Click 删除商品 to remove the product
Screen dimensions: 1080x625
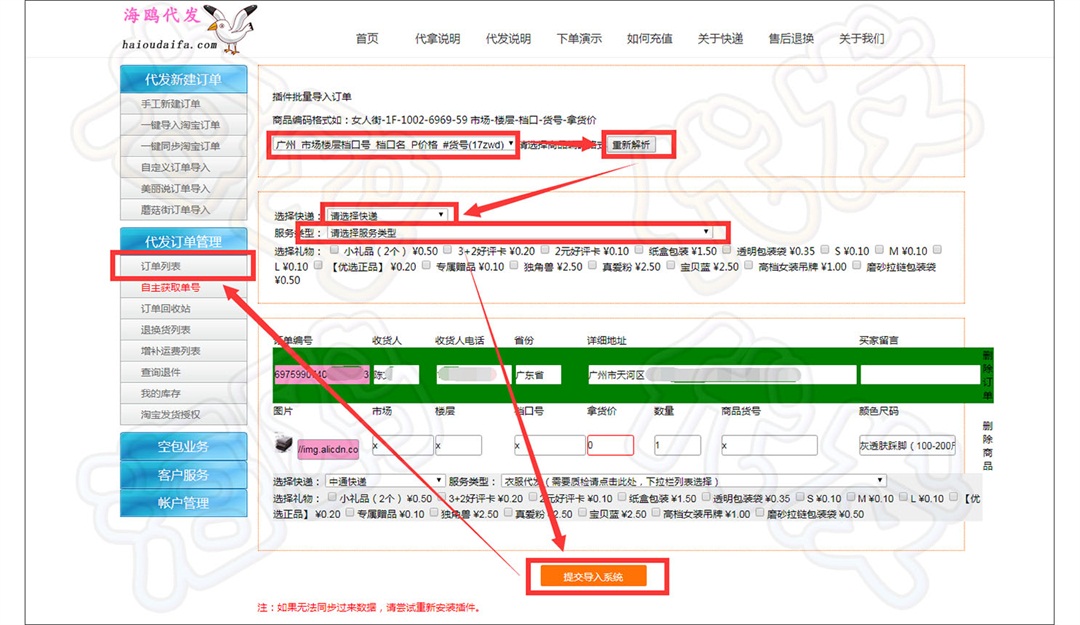(987, 445)
